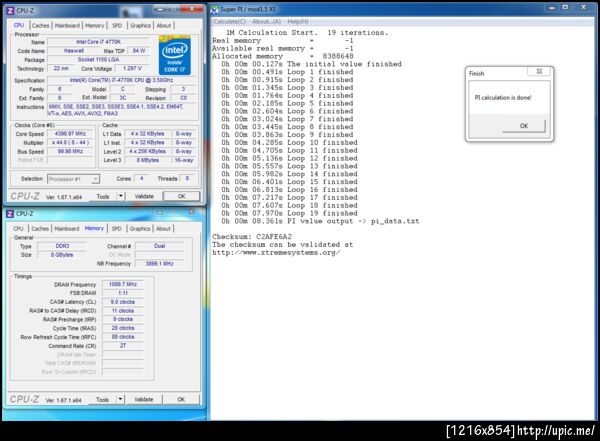This screenshot has width=600, height=441.
Task: Click the DRAM Frequency 1099.7 MHz value
Action: 123,284
